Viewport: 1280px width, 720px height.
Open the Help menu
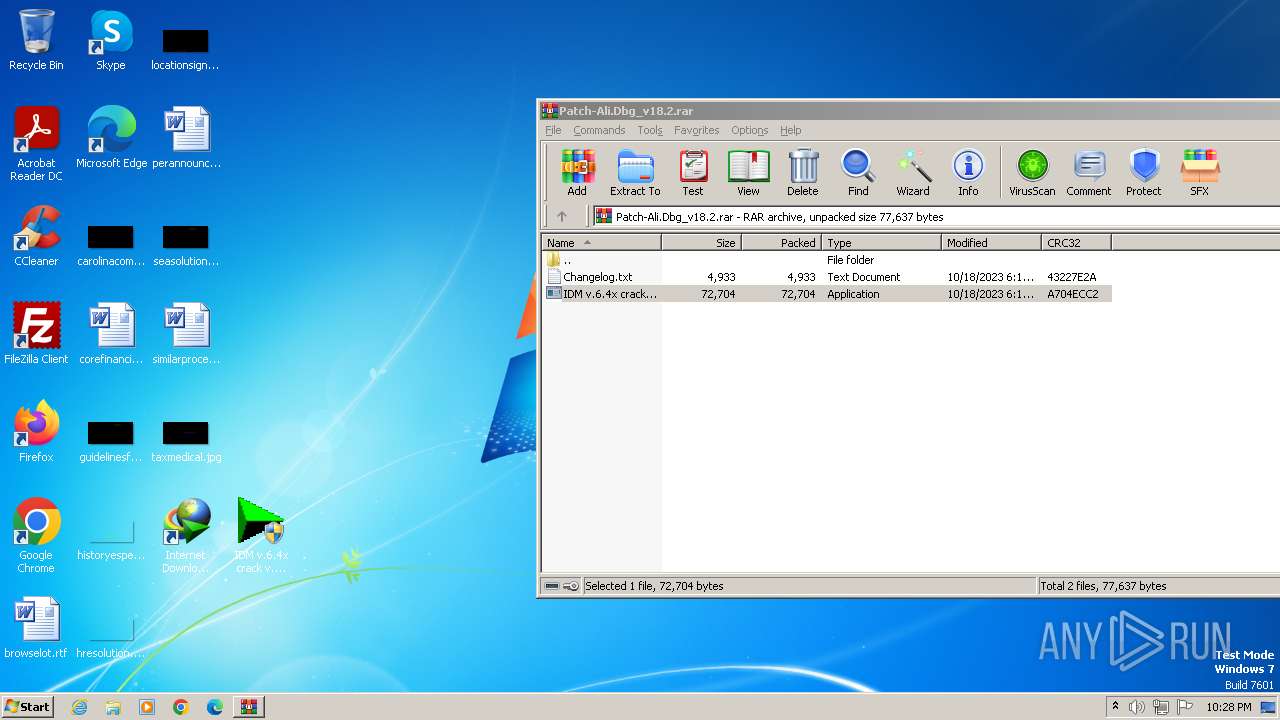click(x=791, y=130)
